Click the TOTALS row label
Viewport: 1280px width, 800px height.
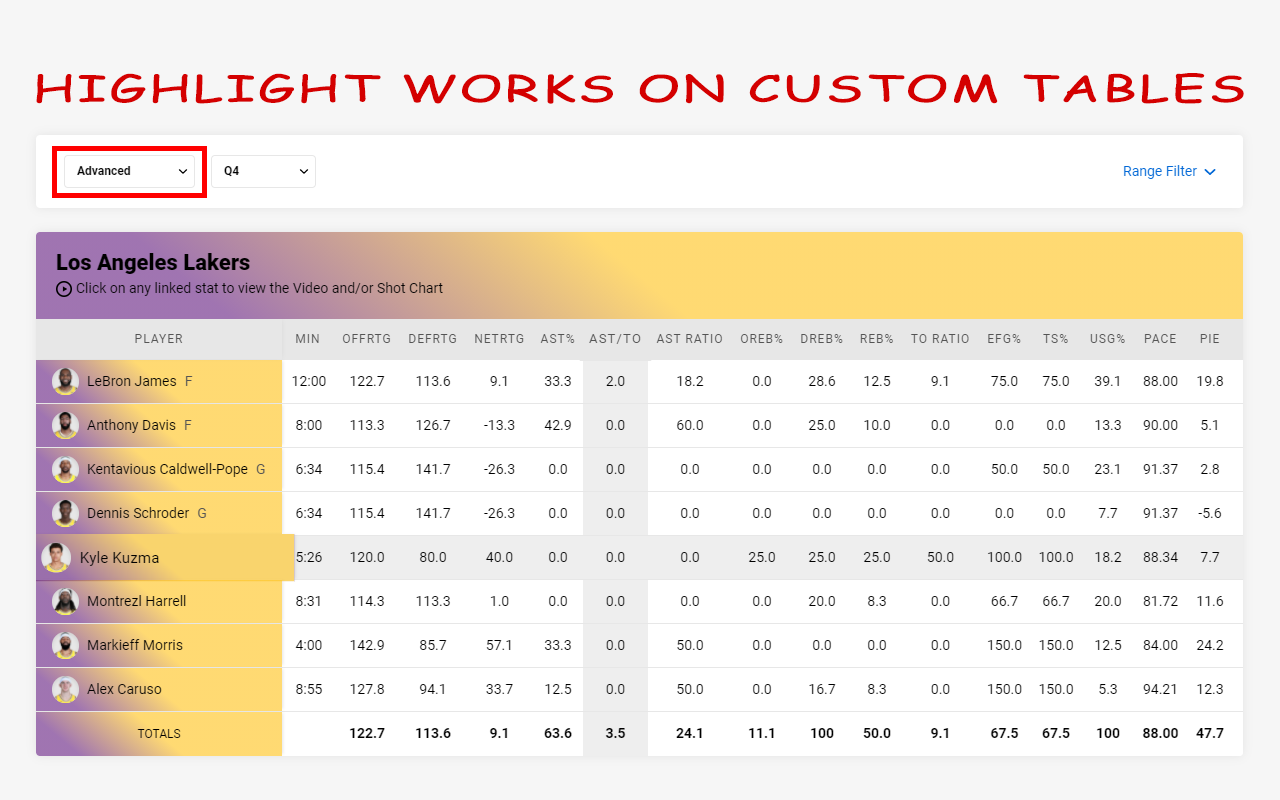click(159, 734)
